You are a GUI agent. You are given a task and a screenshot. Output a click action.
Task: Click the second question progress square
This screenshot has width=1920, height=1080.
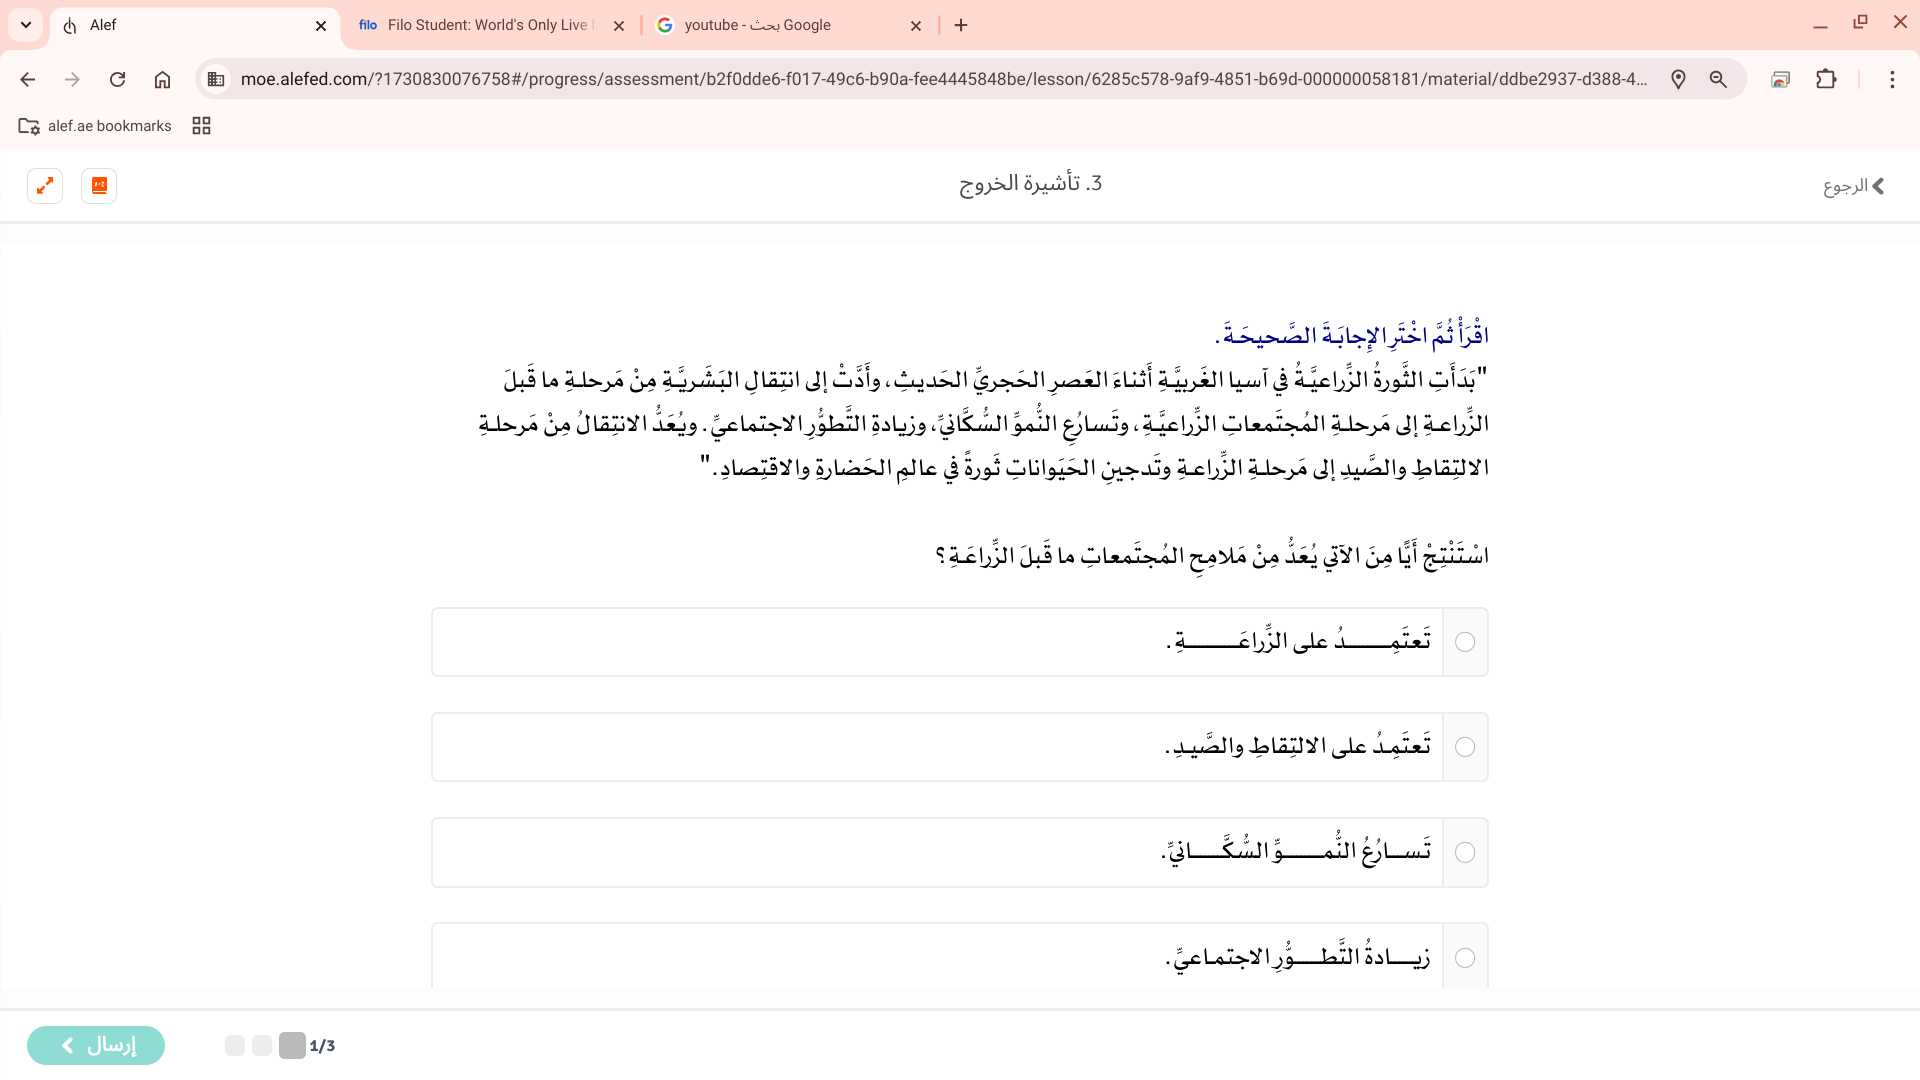pyautogui.click(x=262, y=1045)
